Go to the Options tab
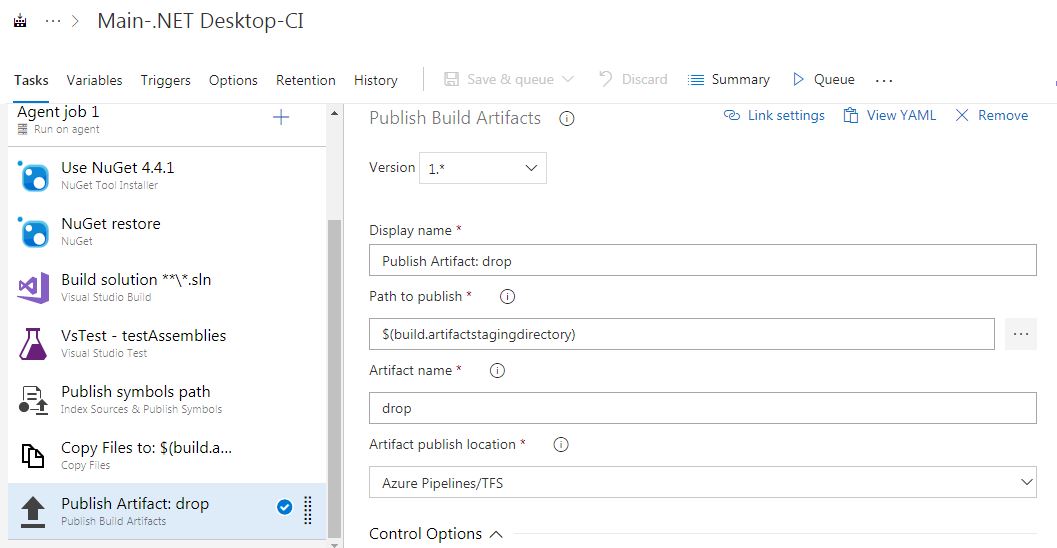The image size is (1057, 548). pos(233,80)
